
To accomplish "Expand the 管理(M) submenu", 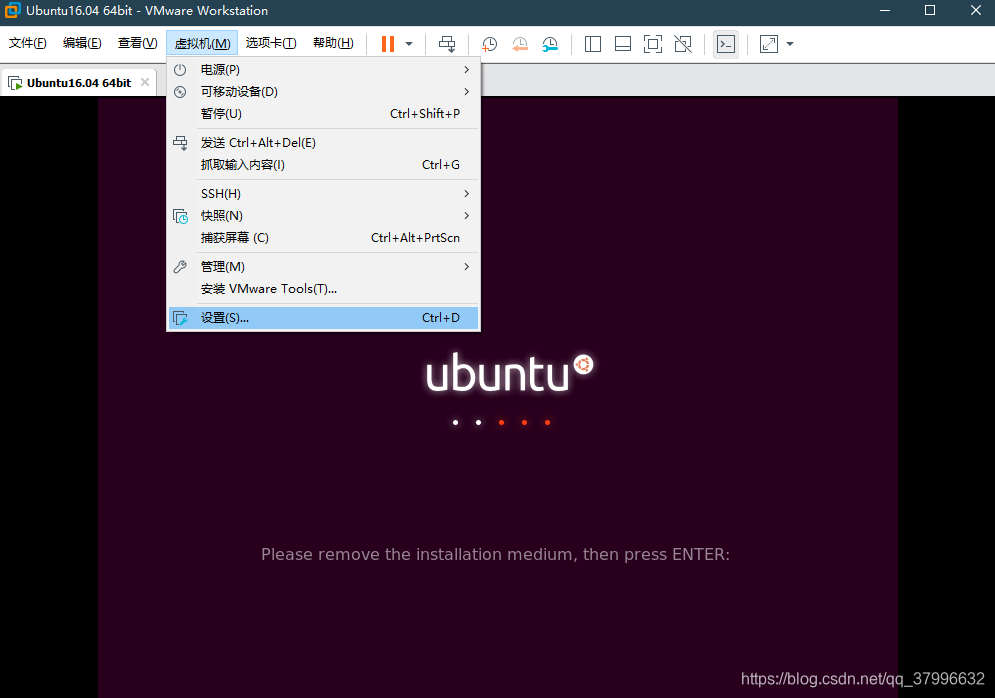I will 324,267.
